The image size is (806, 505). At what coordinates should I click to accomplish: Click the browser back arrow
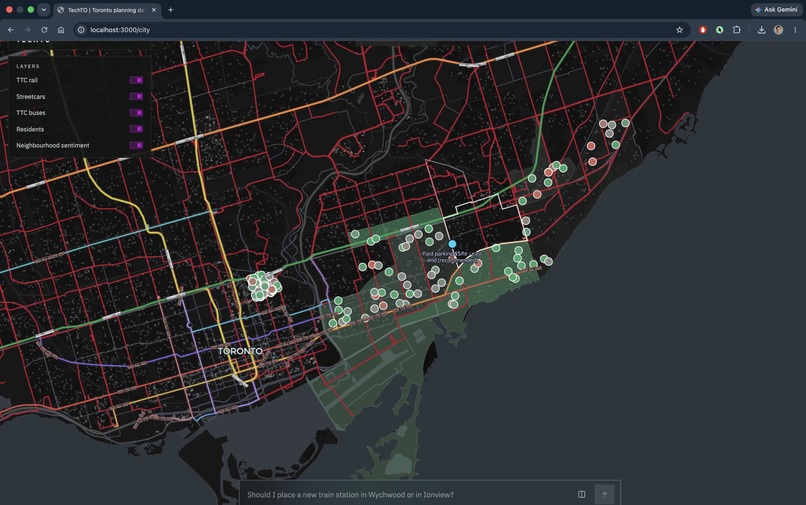pos(11,30)
